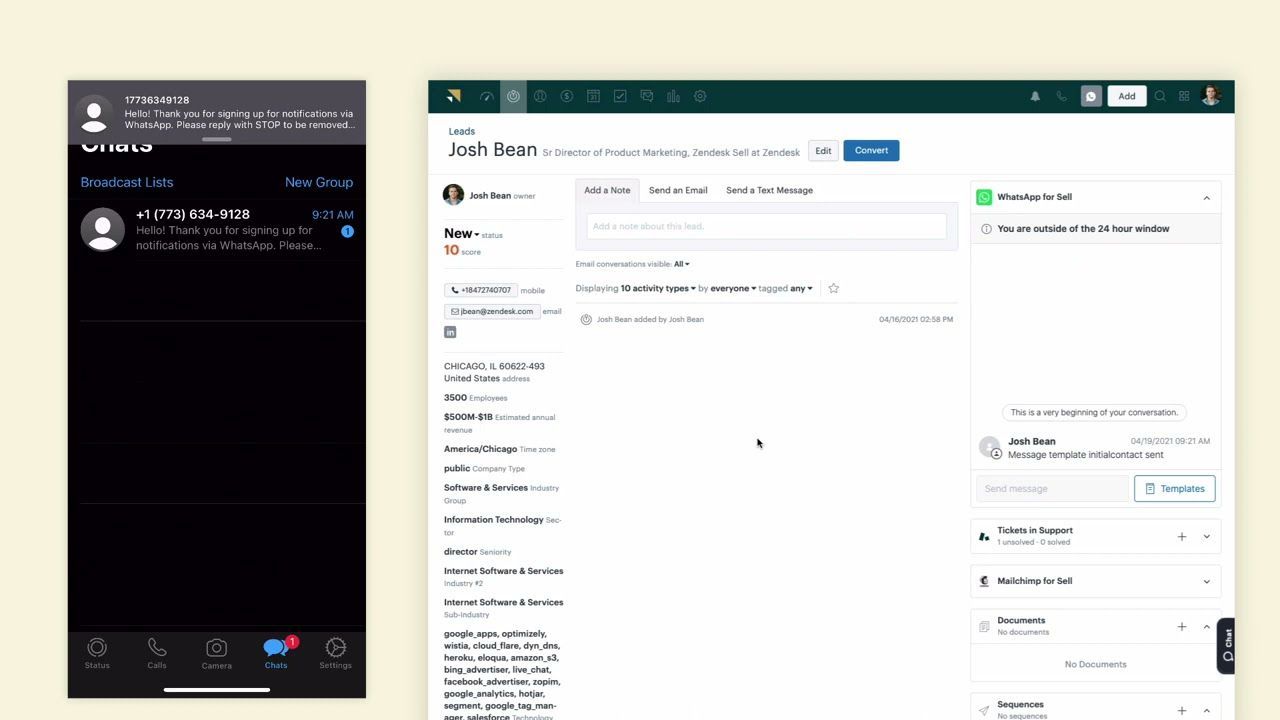Focus the Send message input
1280x720 pixels.
click(1052, 489)
